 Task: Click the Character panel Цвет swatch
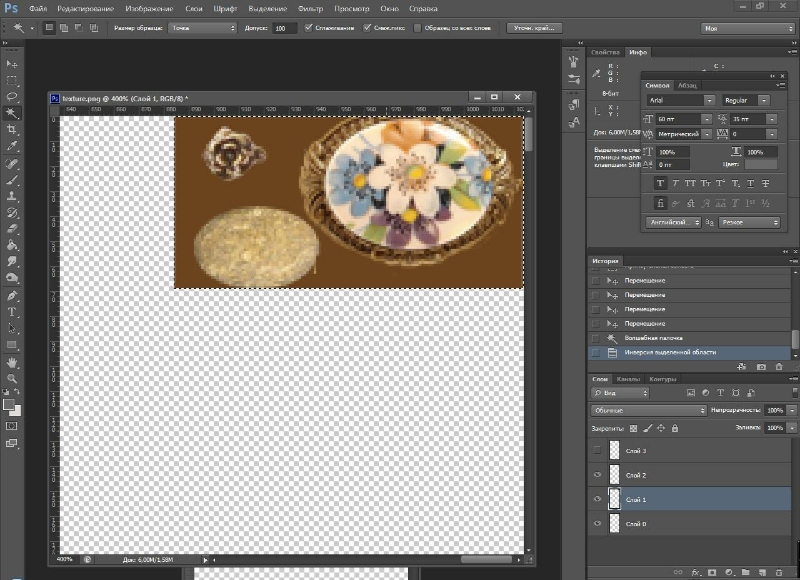(x=760, y=164)
